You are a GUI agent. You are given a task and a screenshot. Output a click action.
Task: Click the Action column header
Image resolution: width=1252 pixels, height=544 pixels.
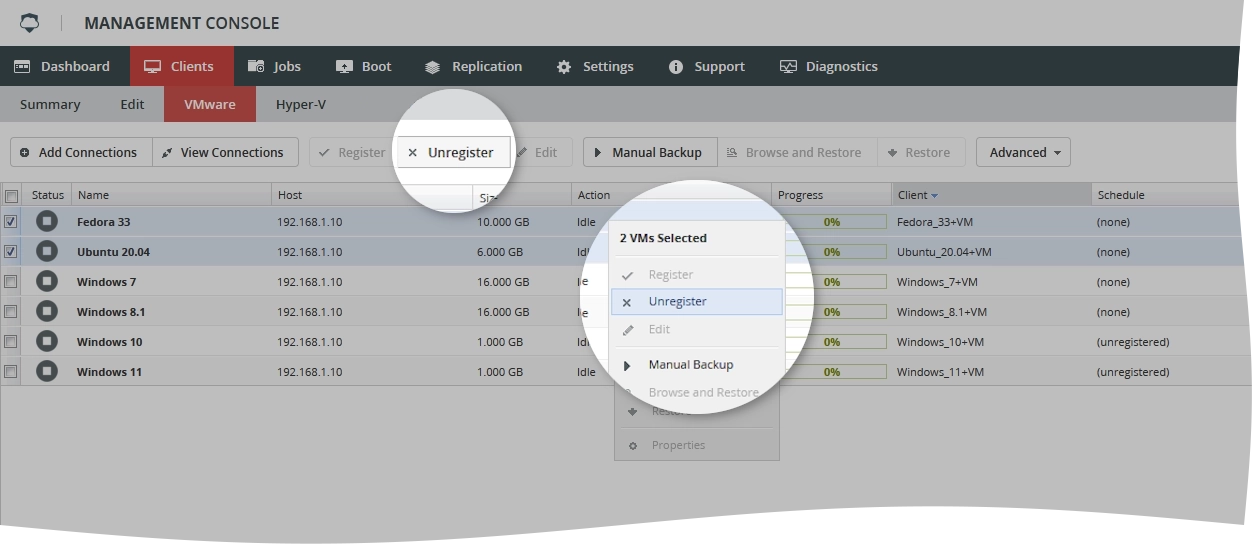point(671,195)
